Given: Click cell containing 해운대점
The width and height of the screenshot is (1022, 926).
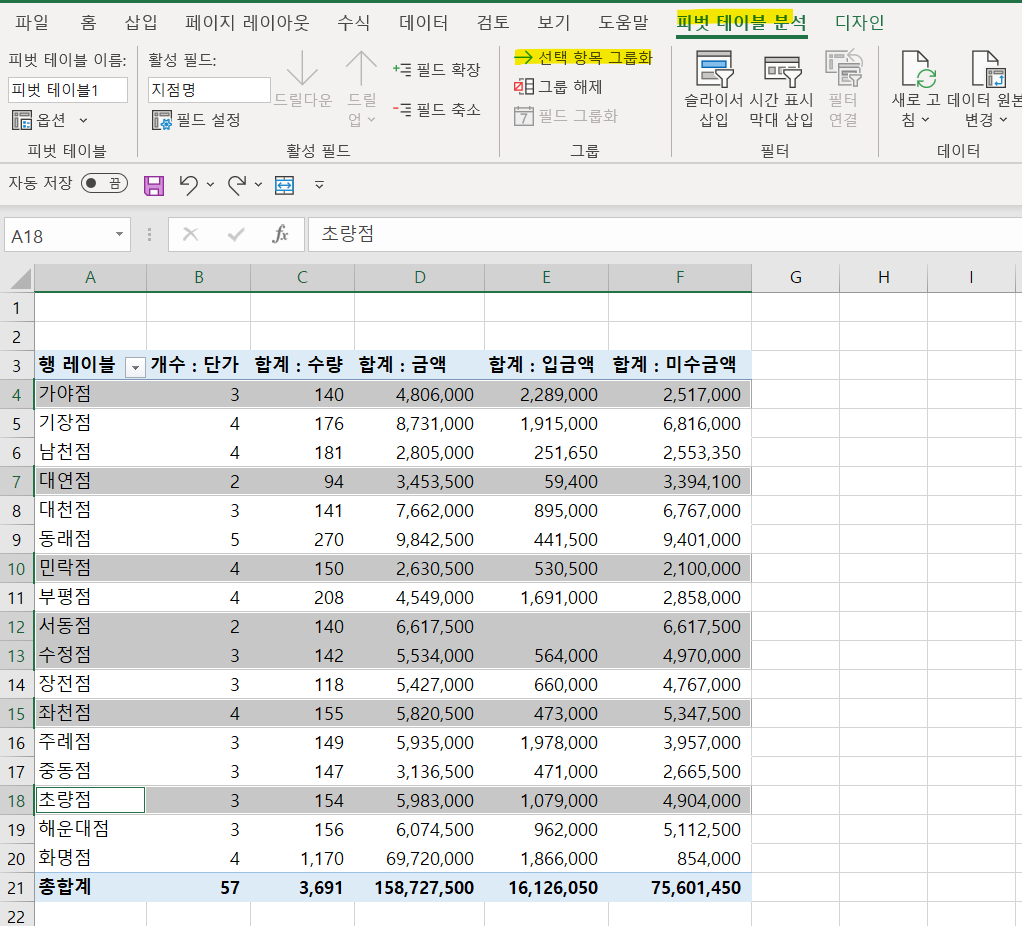Looking at the screenshot, I should point(90,830).
